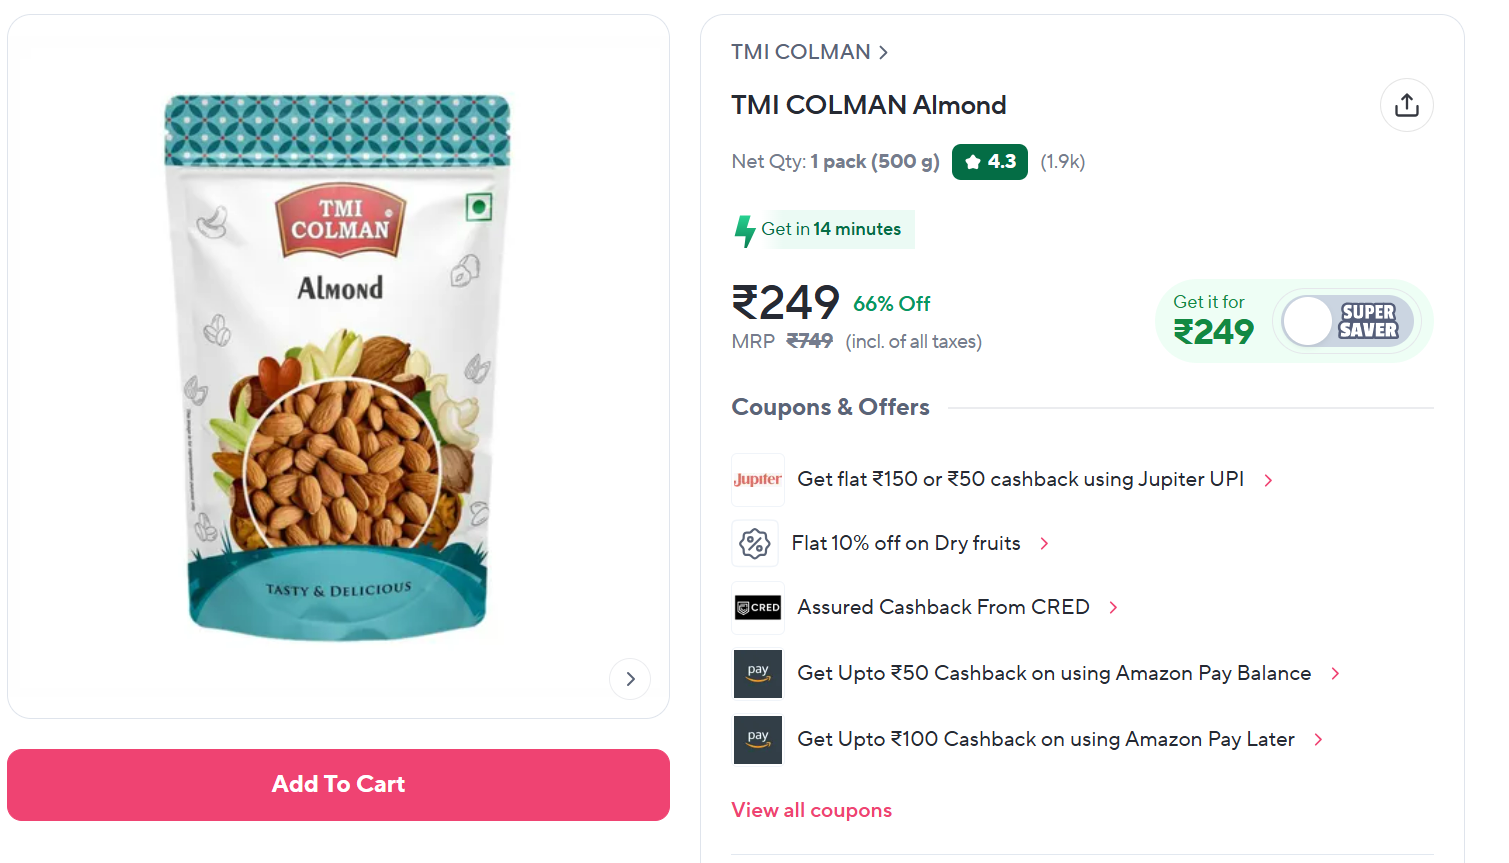
Task: Click View all coupons link
Action: tap(811, 810)
